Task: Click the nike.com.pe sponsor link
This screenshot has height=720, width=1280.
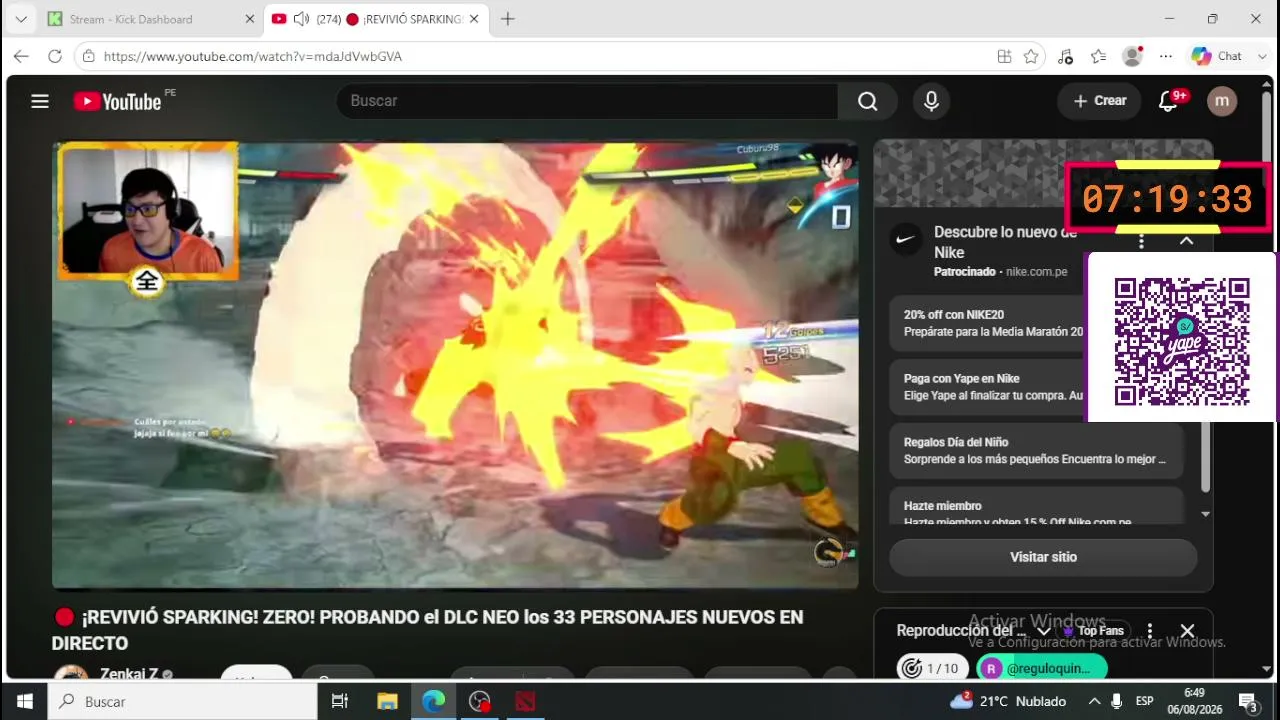Action: point(1036,272)
